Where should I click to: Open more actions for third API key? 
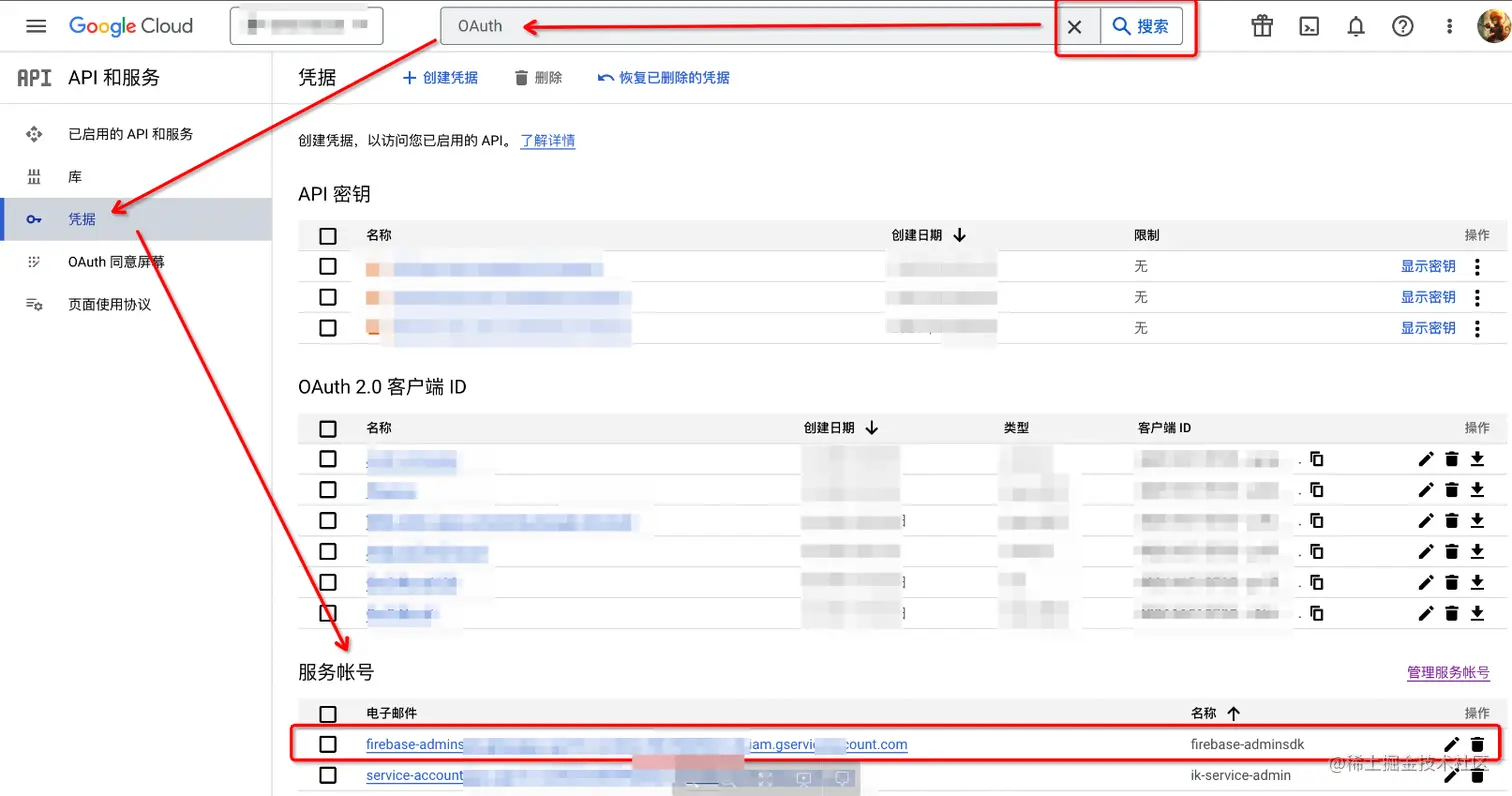click(1477, 328)
